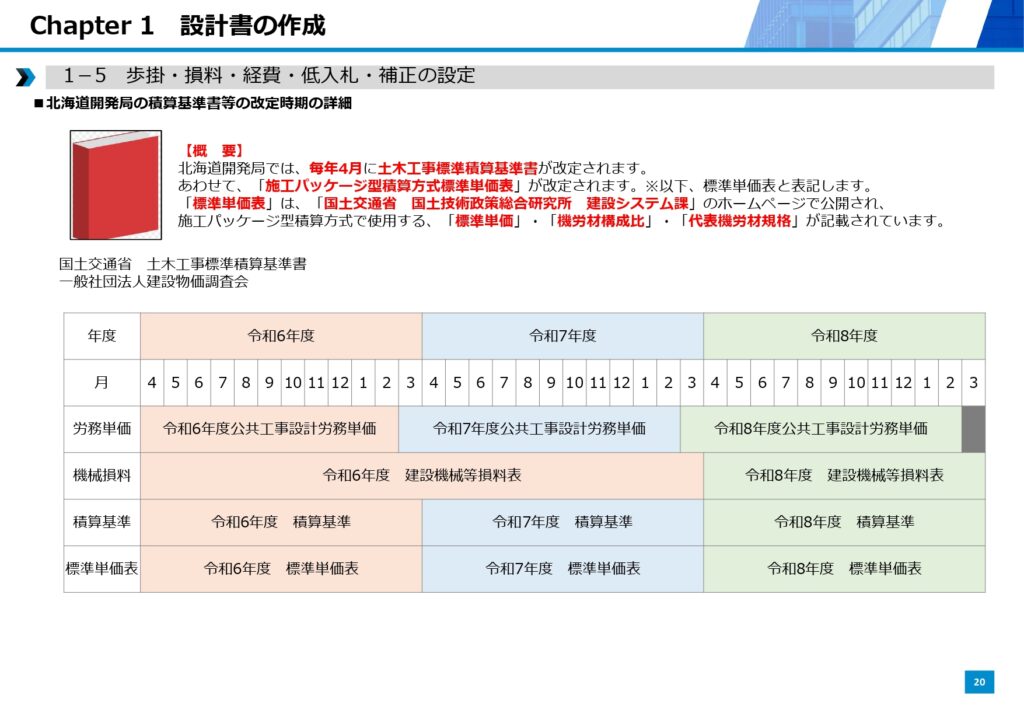Image resolution: width=1024 pixels, height=724 pixels.
Task: Select the 令和7年度 fiscal year header cell
Action: [x=563, y=336]
